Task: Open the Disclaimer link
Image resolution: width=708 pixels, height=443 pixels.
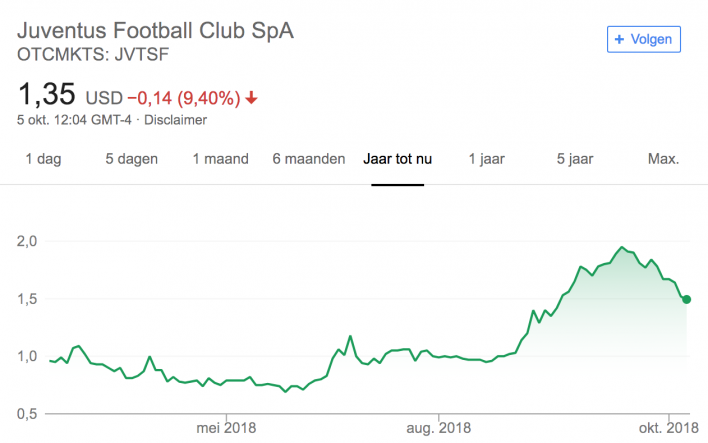Action: tap(176, 120)
